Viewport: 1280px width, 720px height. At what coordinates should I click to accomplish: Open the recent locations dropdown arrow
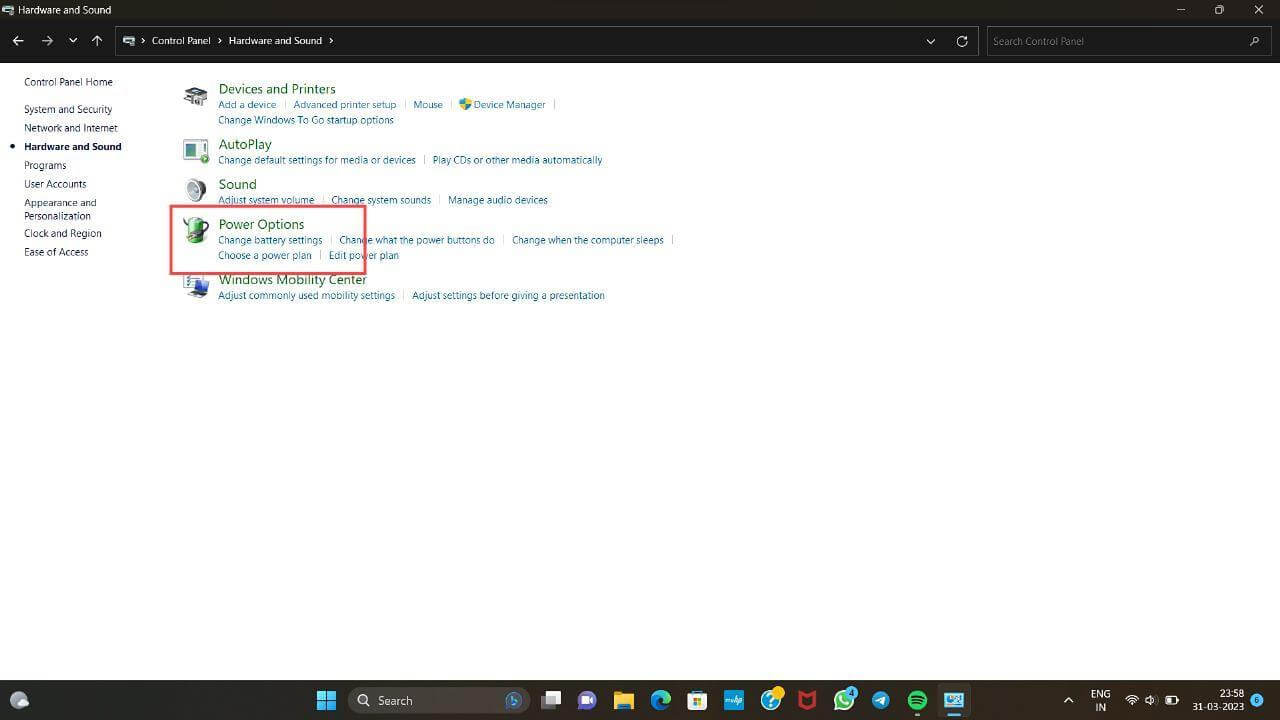tap(73, 41)
